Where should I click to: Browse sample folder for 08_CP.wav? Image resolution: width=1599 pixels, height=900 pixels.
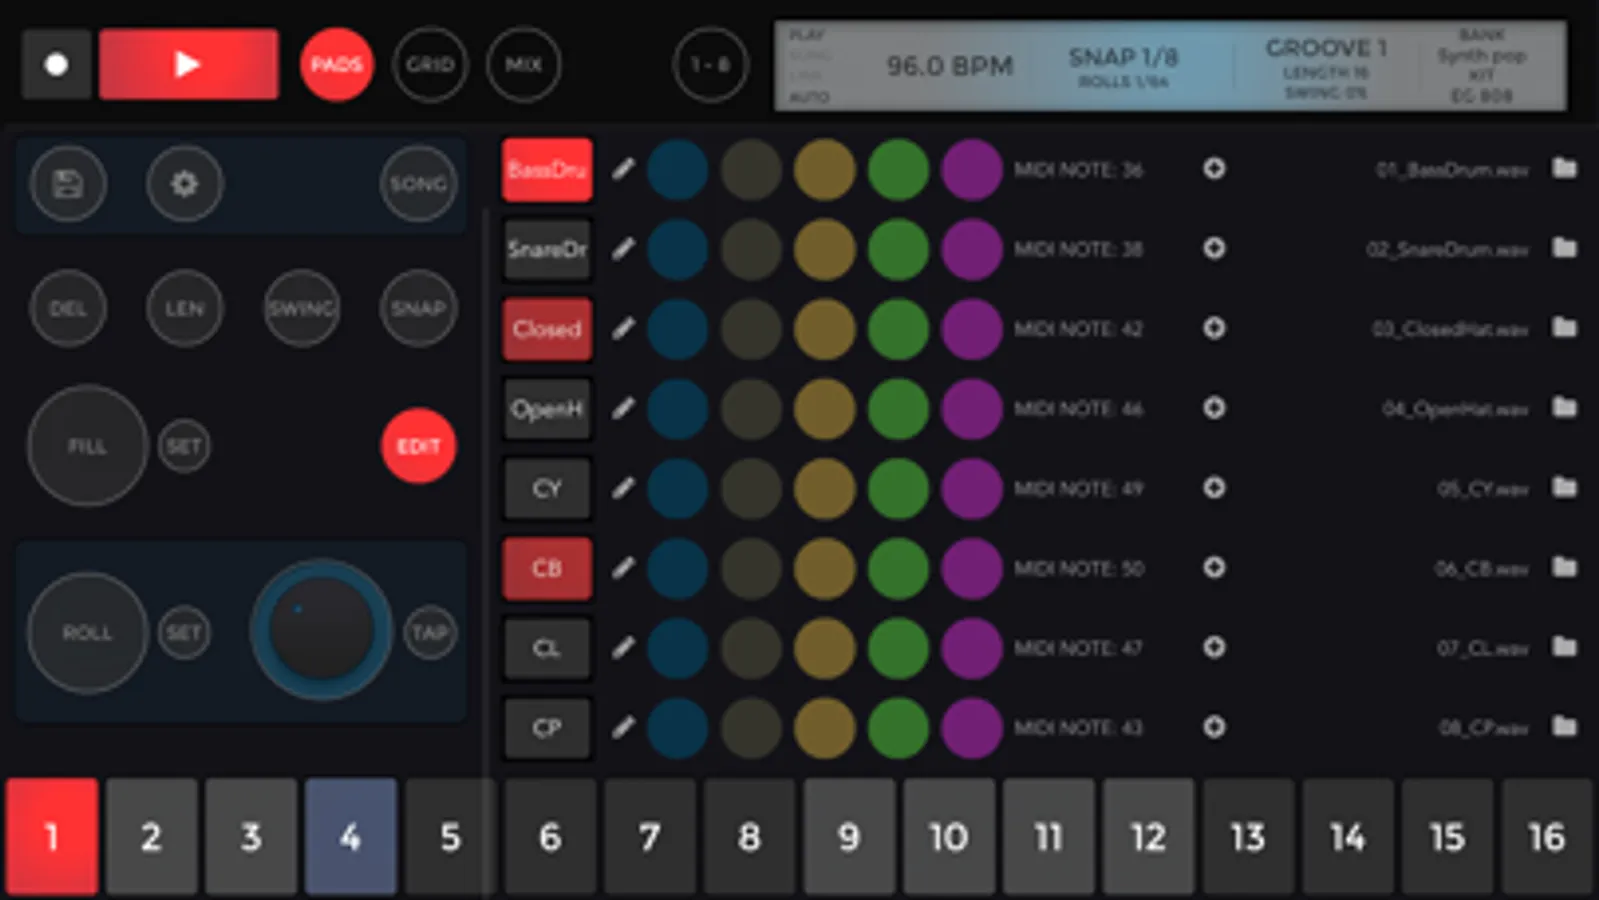pos(1565,727)
